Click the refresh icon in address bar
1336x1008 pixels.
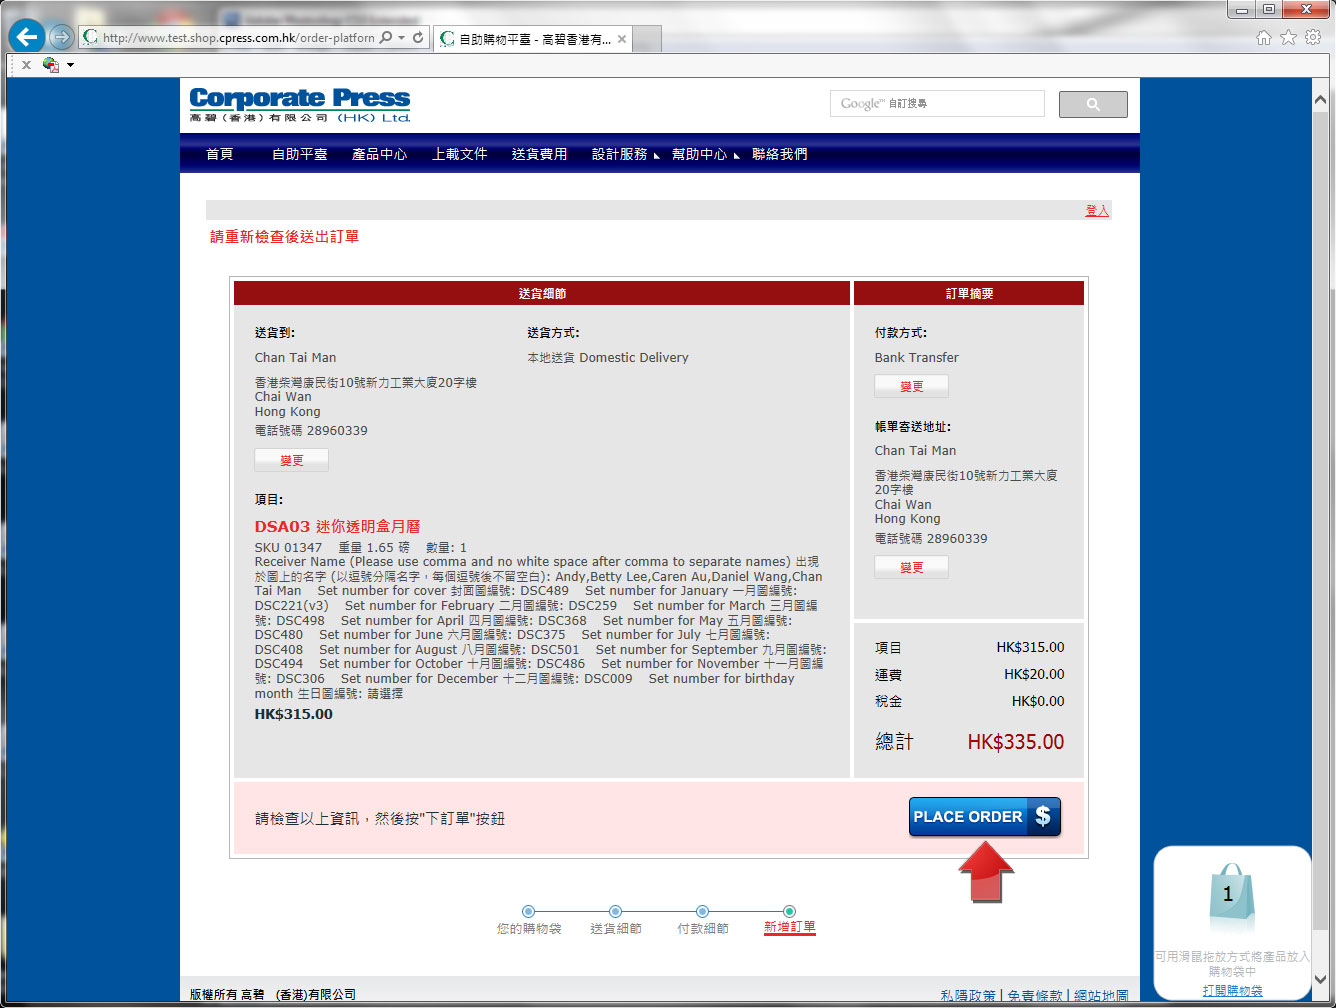418,38
